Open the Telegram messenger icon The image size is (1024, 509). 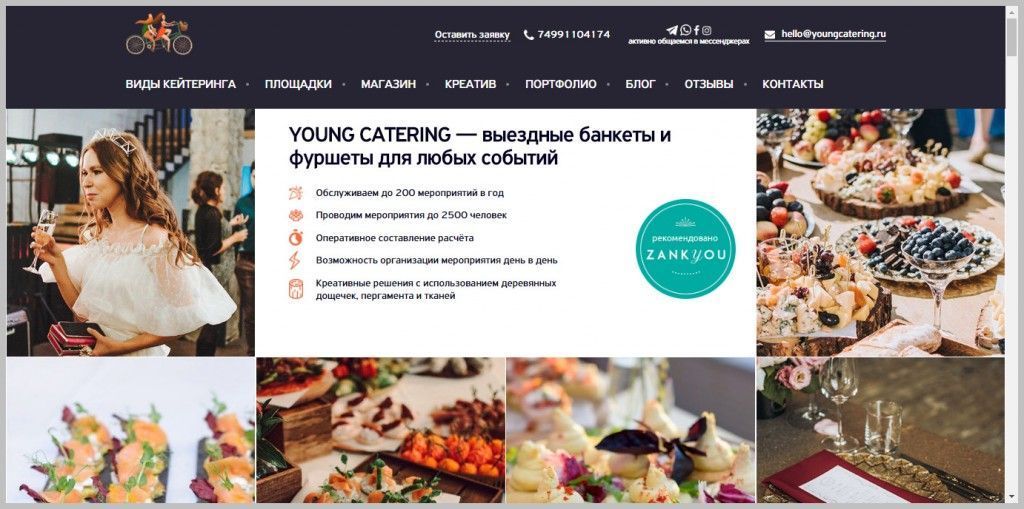671,30
